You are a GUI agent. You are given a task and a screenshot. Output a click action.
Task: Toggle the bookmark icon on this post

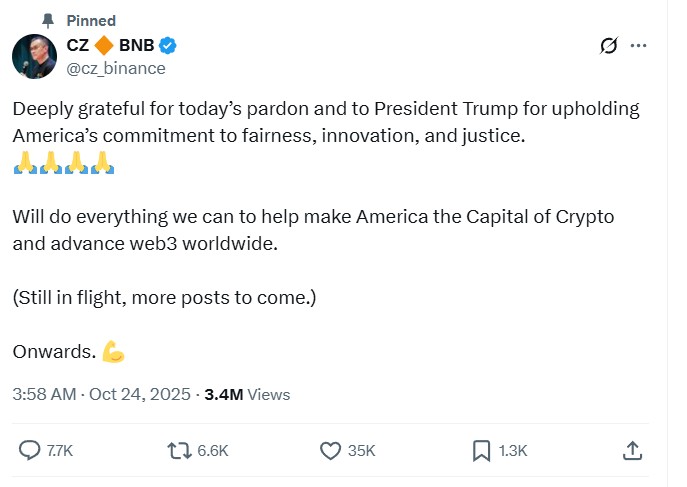(x=481, y=450)
